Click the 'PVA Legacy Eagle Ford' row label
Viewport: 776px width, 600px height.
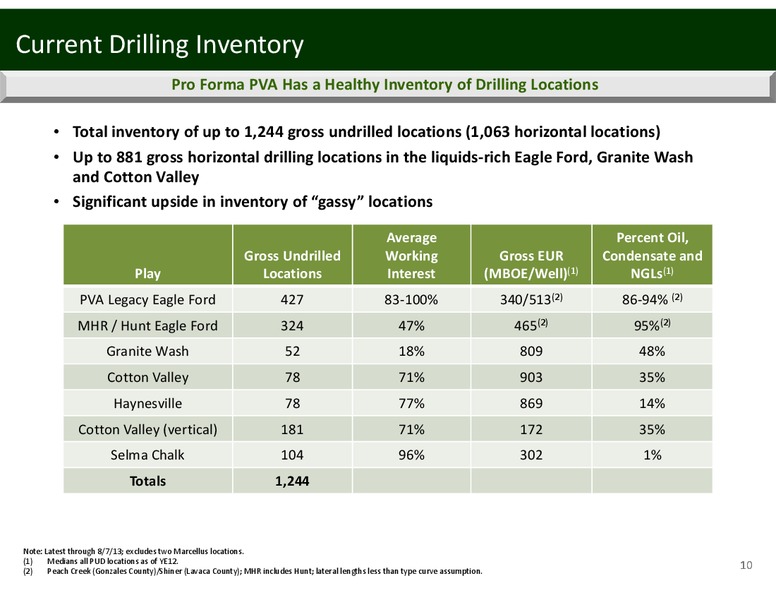(x=147, y=300)
